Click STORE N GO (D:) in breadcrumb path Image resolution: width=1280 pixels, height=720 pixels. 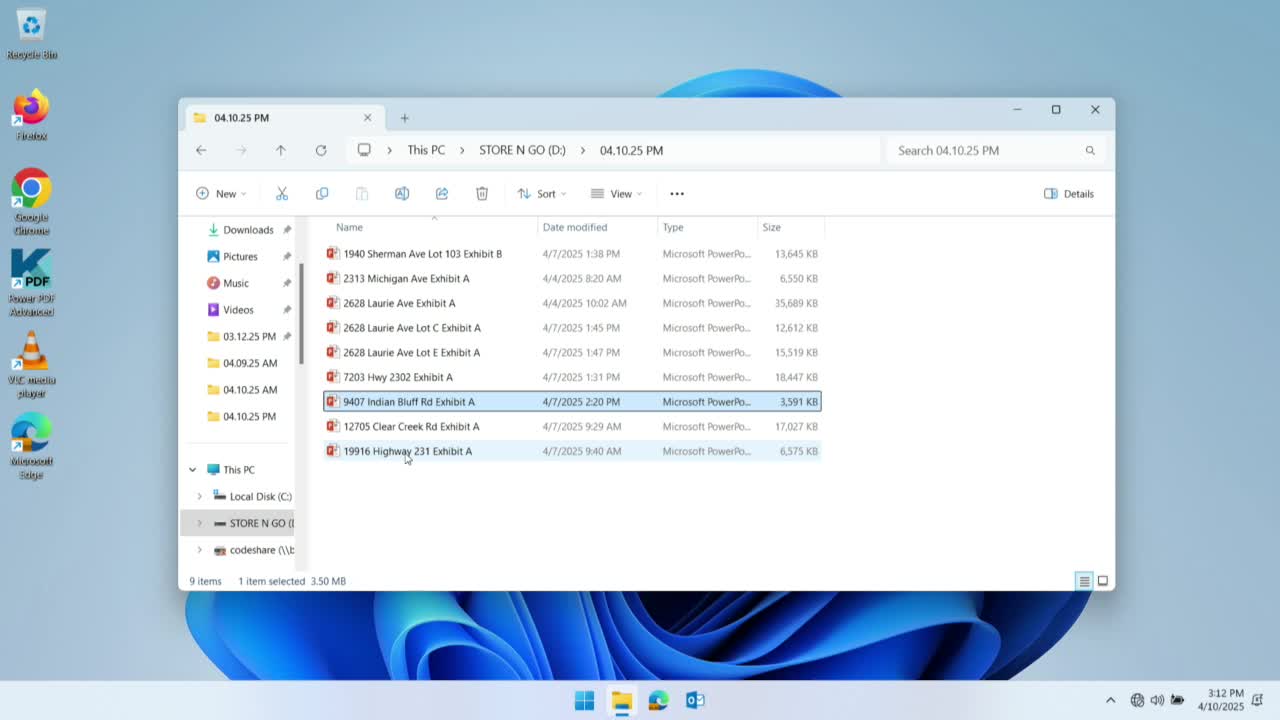coord(522,150)
